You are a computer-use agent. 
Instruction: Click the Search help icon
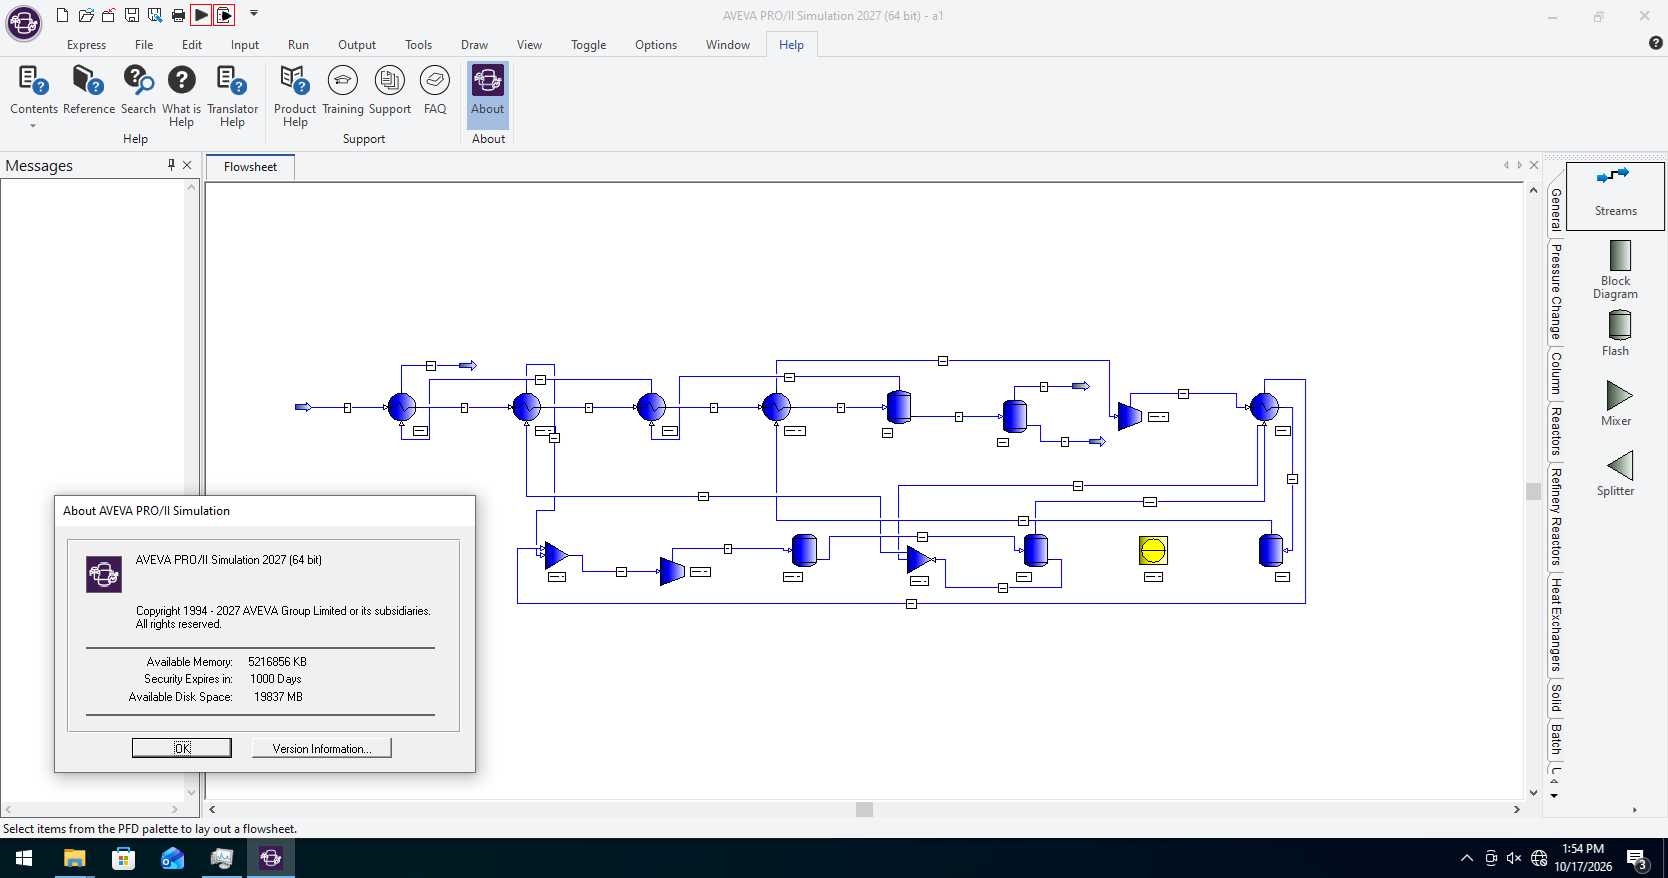pos(138,81)
